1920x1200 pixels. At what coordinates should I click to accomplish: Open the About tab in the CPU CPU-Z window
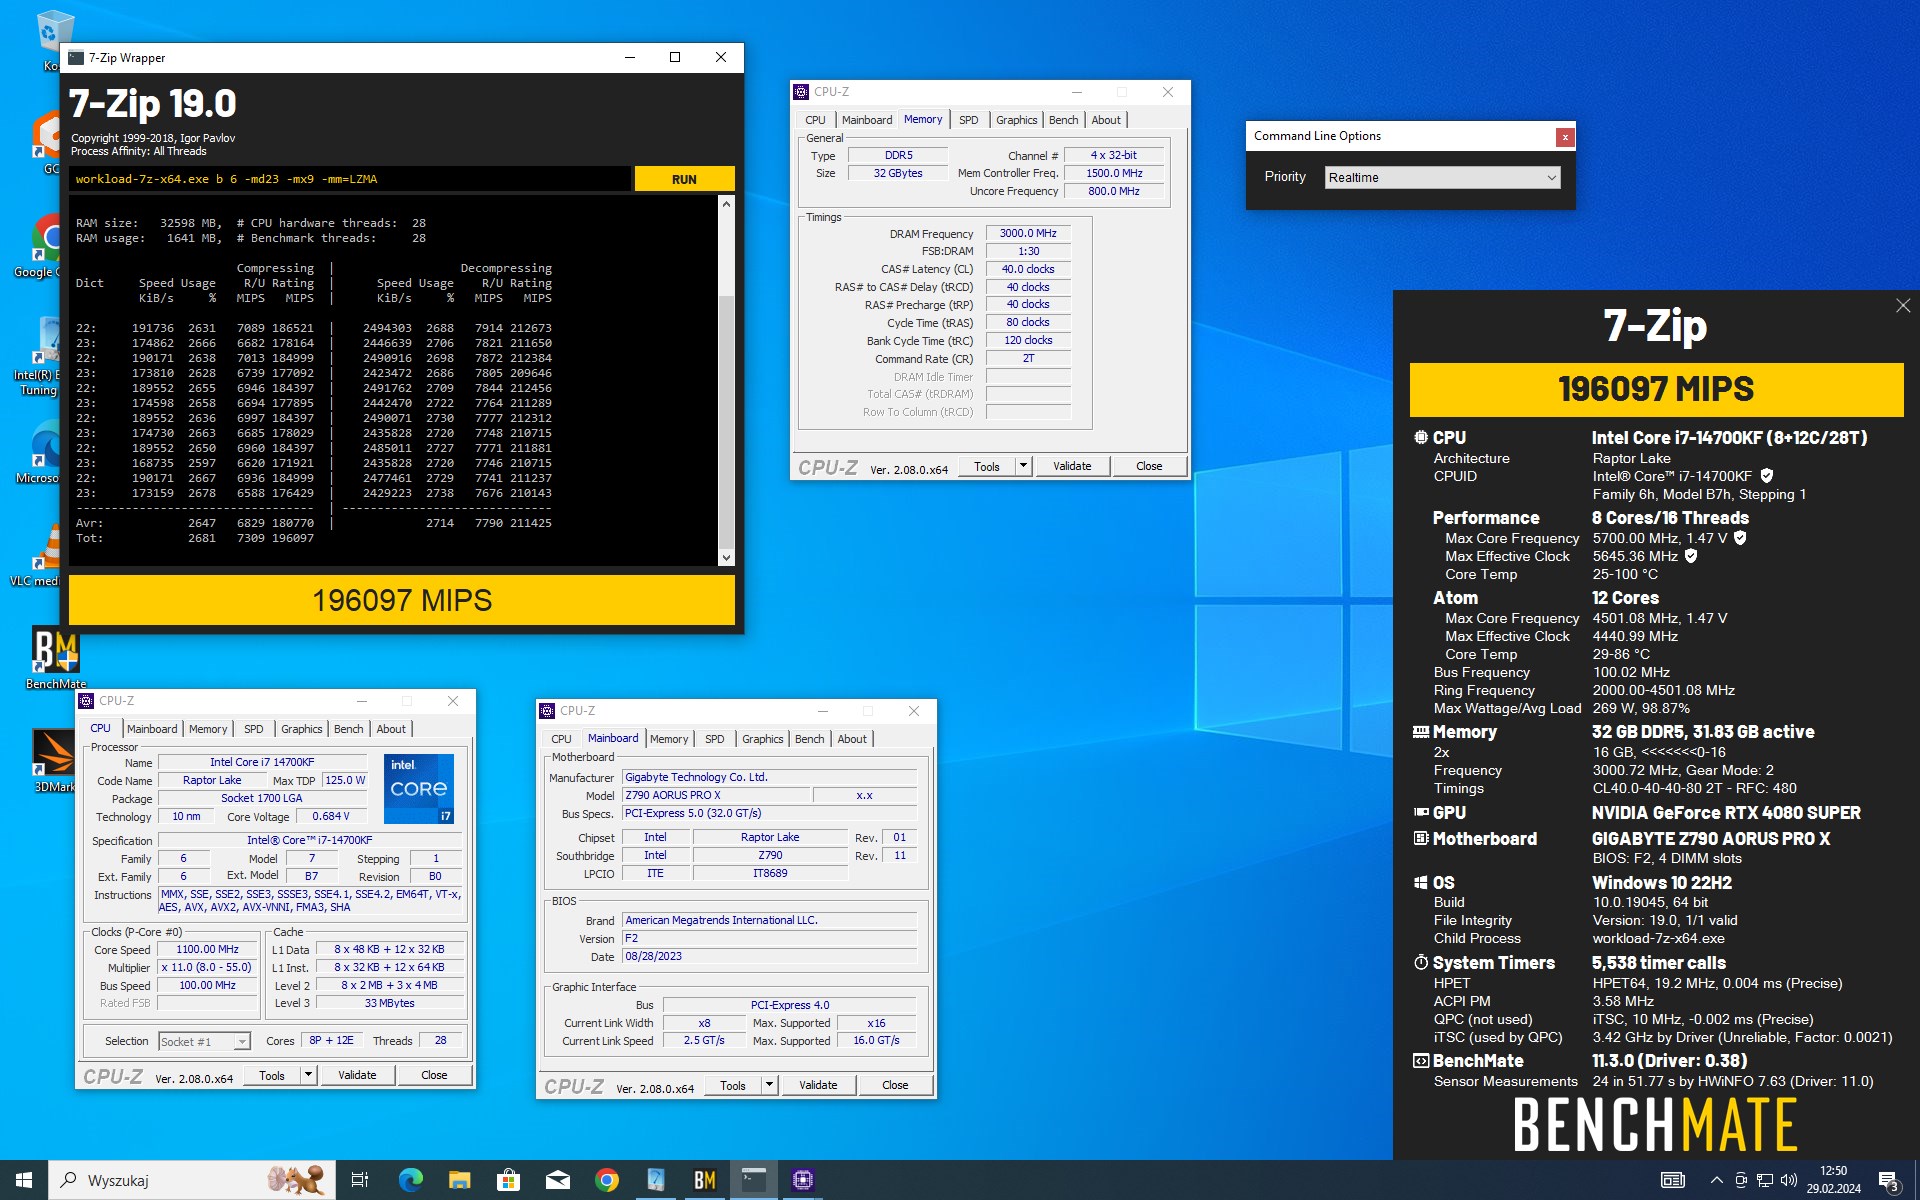391,729
